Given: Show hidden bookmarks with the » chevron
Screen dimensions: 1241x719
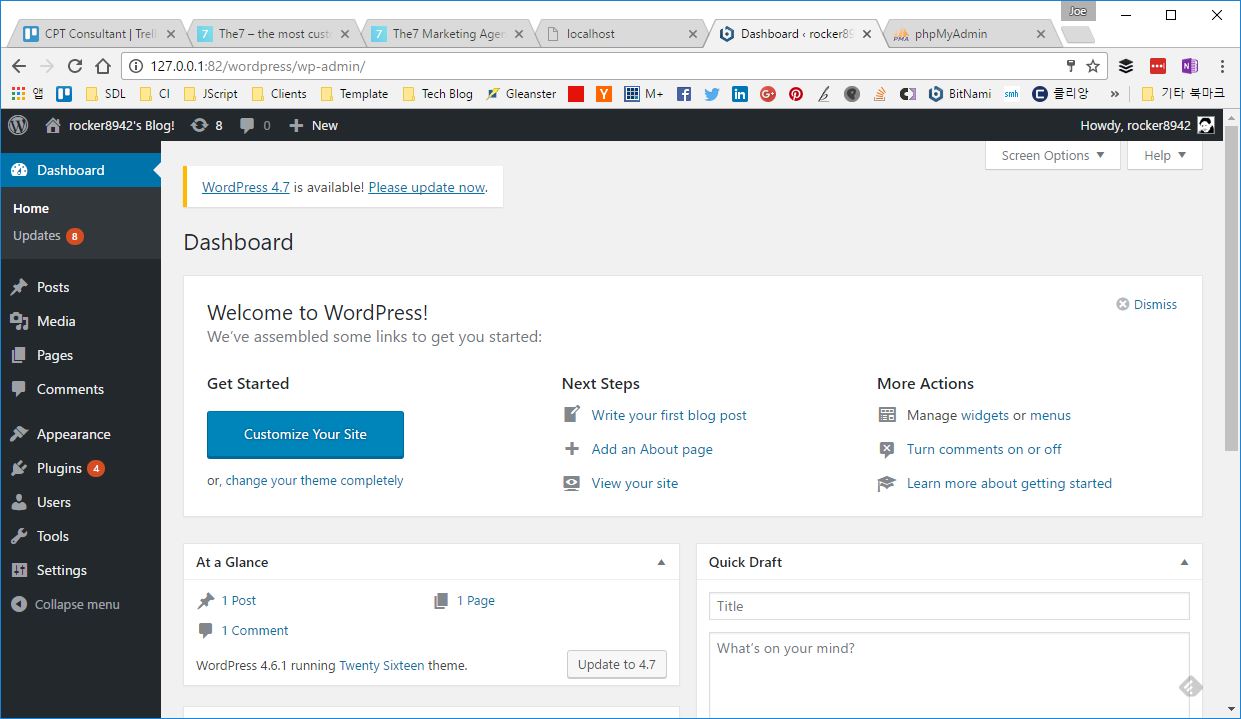Looking at the screenshot, I should tap(1115, 94).
